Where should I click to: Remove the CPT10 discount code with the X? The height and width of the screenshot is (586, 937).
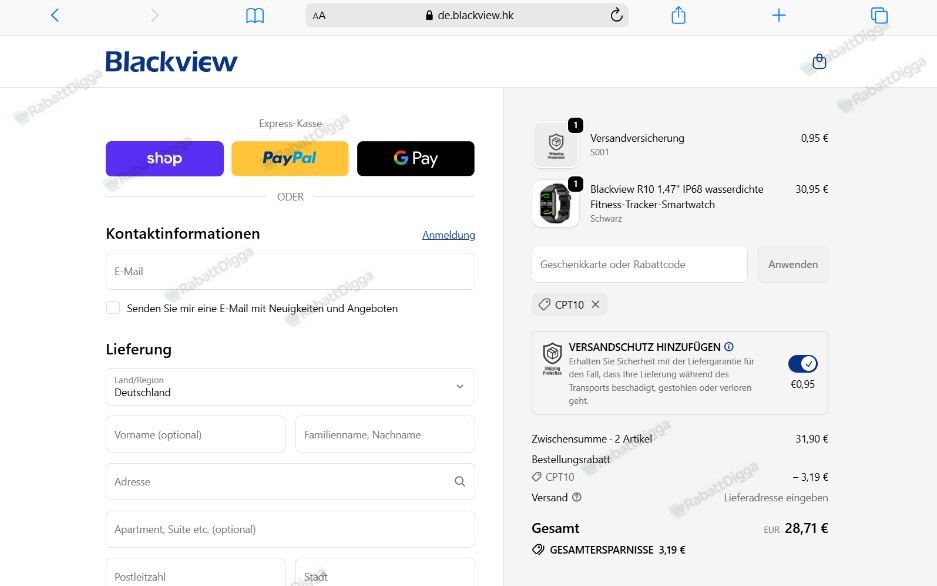595,305
